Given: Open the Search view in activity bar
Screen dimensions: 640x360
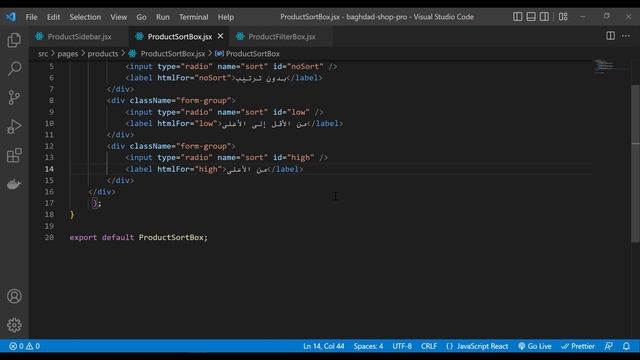Looking at the screenshot, I should [14, 69].
